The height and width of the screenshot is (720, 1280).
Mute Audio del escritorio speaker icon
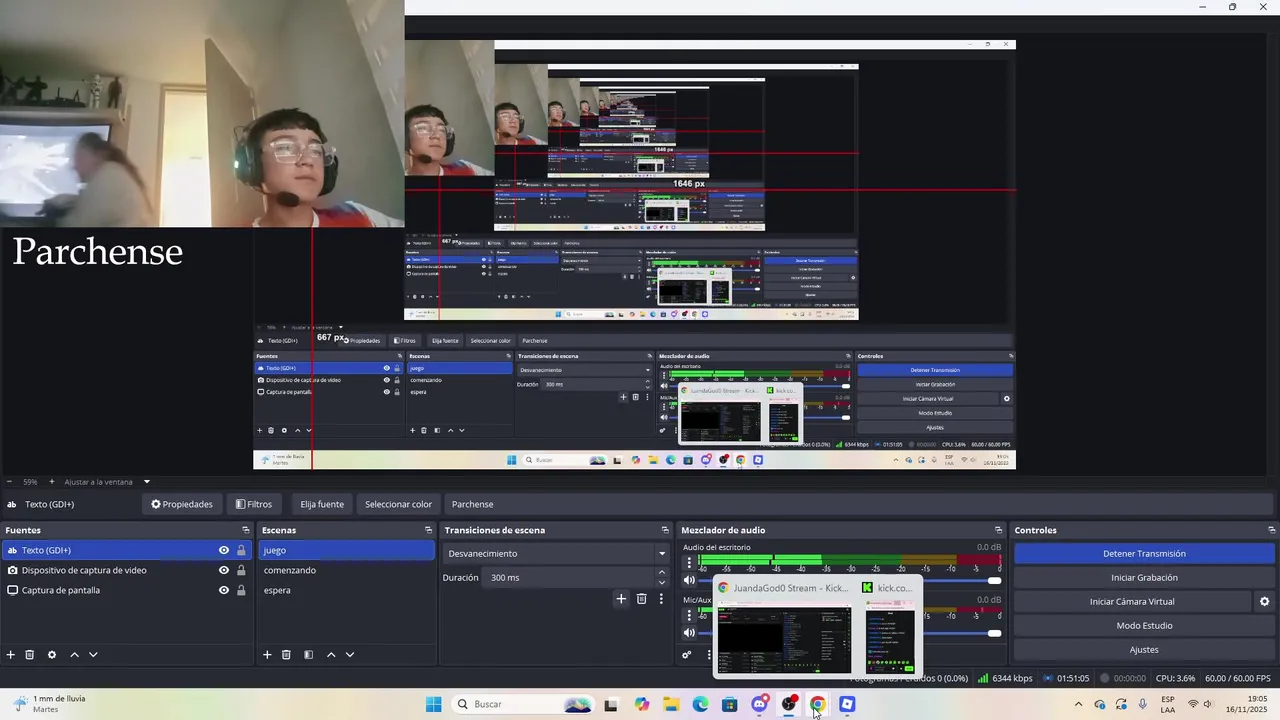[689, 580]
